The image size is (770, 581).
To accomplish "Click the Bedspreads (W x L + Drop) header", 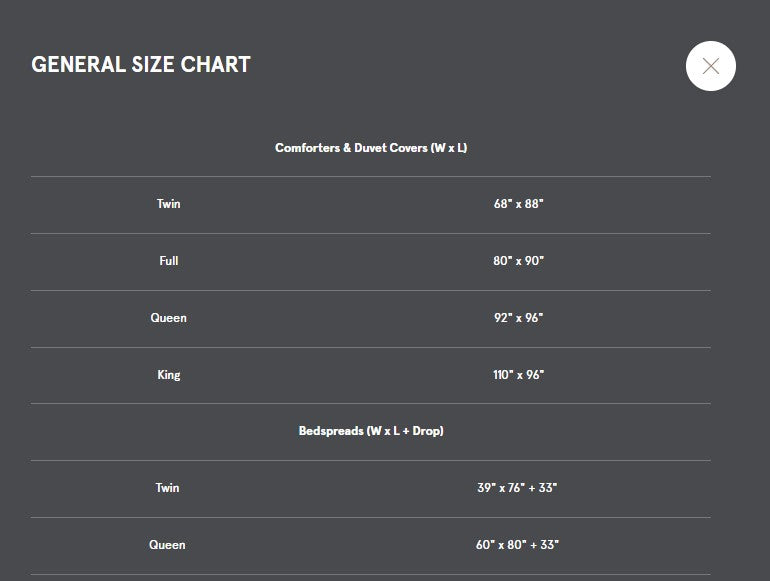I will pyautogui.click(x=371, y=431).
